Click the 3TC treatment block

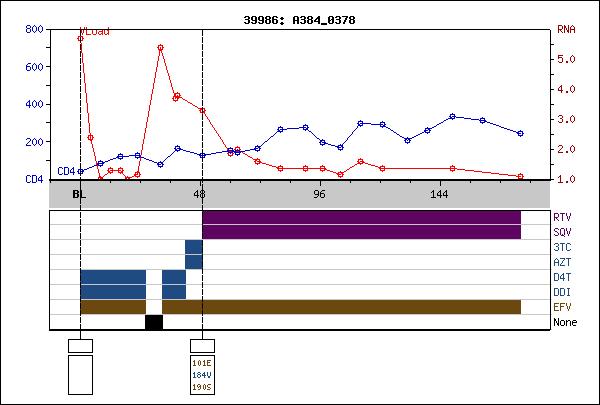pyautogui.click(x=193, y=247)
